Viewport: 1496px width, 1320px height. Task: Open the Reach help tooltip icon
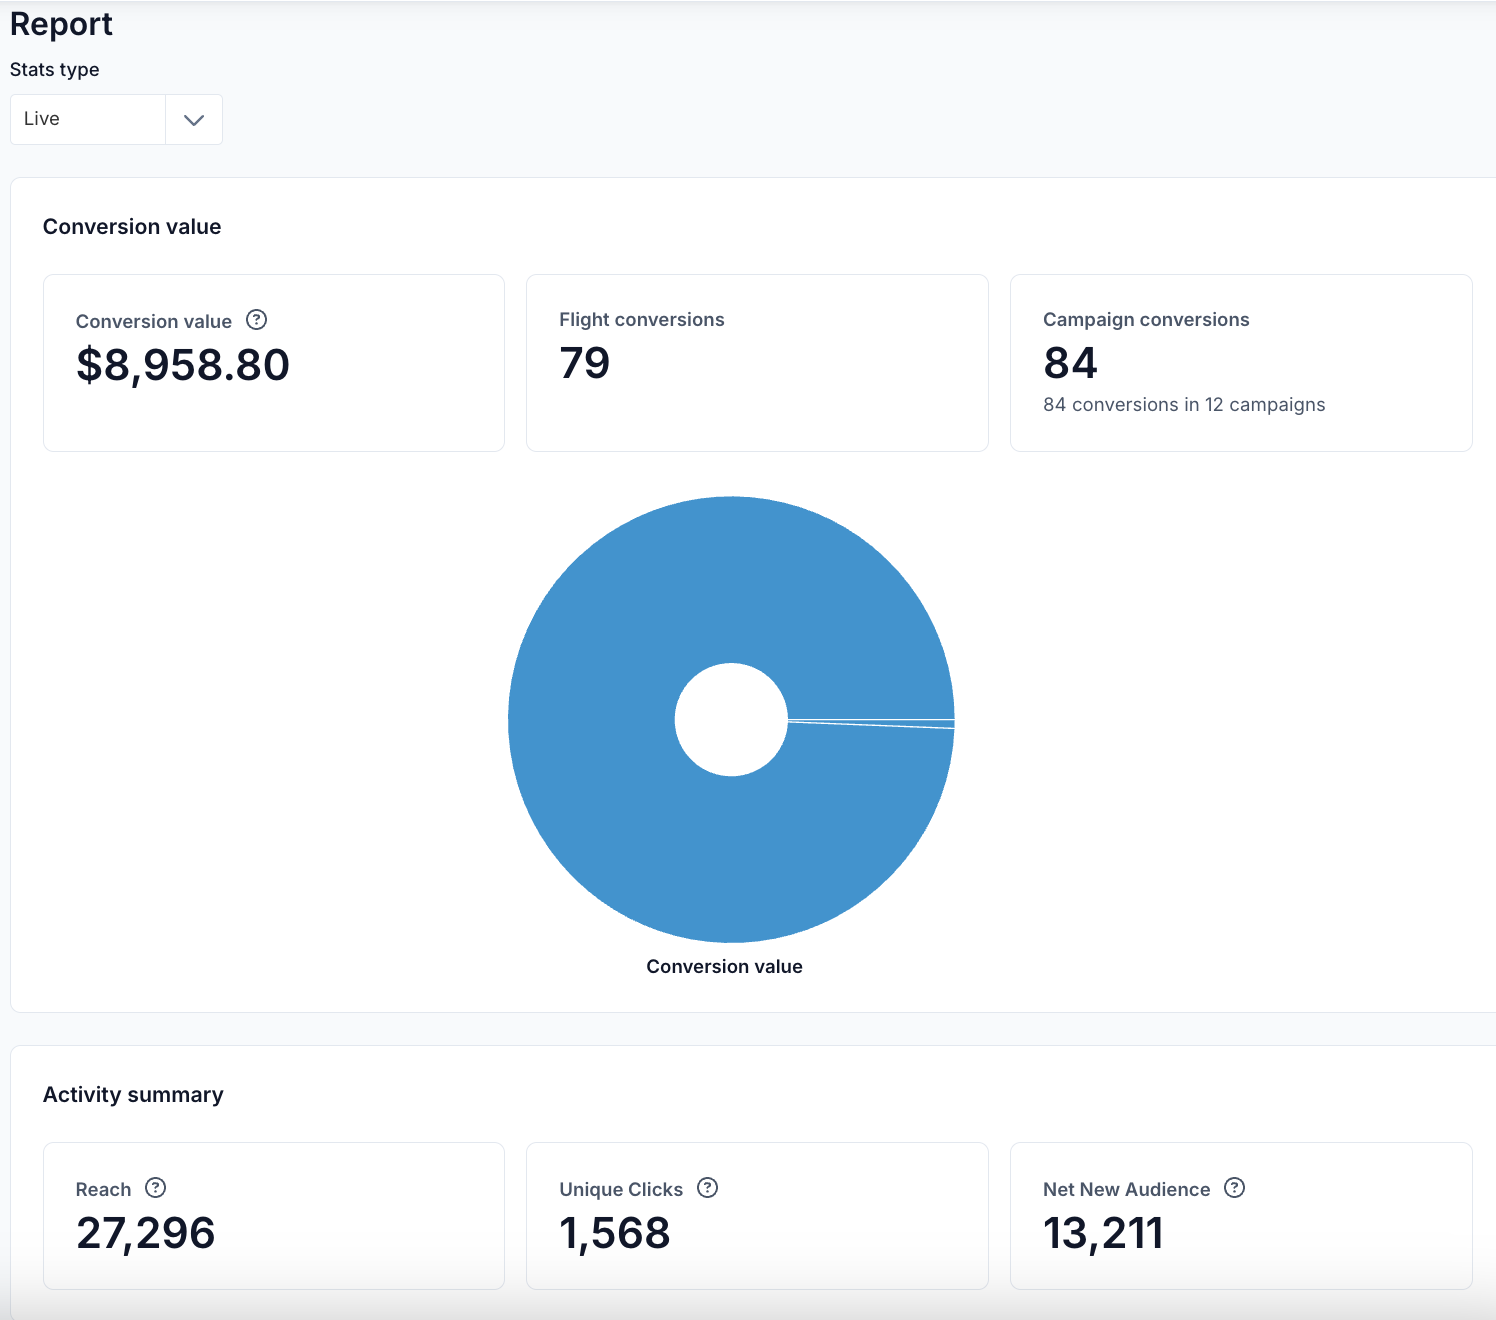point(156,1188)
